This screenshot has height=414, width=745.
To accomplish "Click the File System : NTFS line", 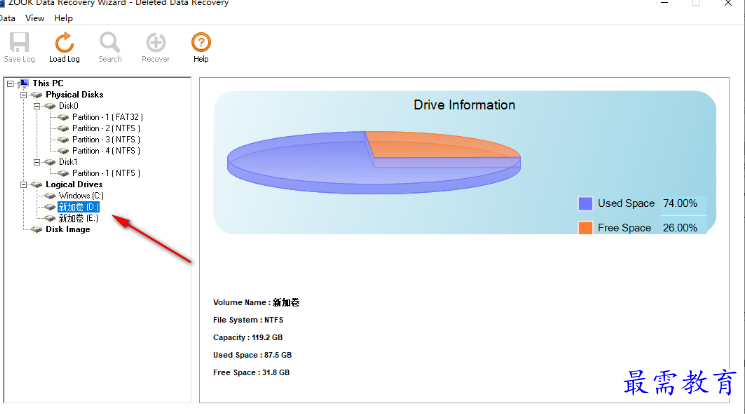I will pos(248,320).
